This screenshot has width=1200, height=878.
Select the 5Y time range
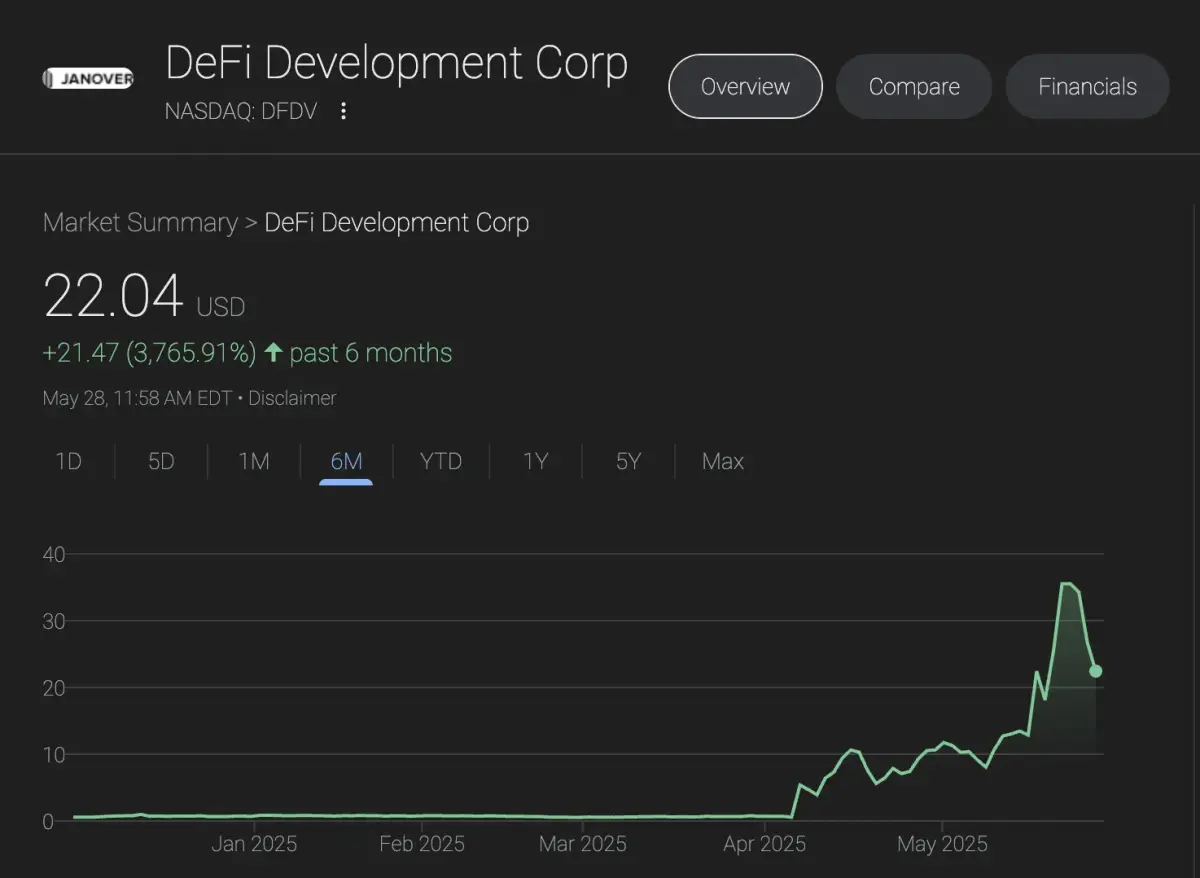pyautogui.click(x=628, y=461)
